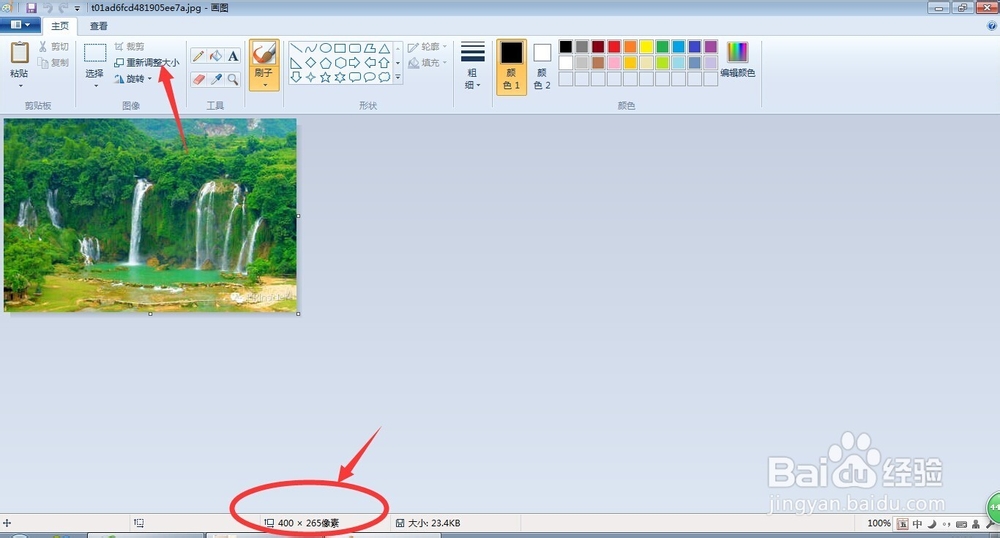
Task: Select the oval shape
Action: click(x=325, y=48)
